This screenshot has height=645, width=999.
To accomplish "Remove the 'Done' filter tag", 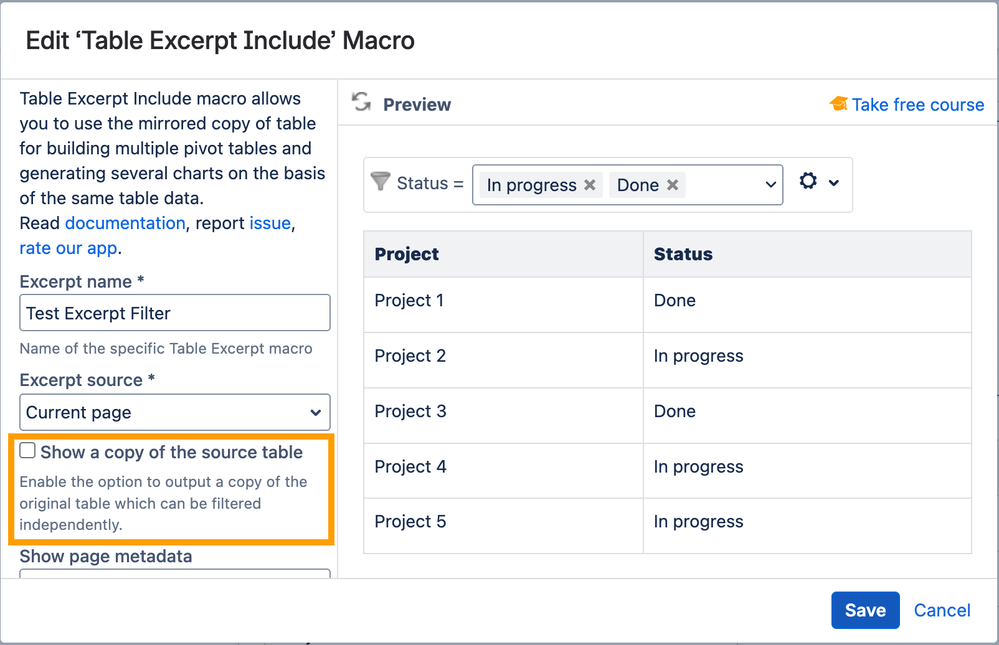I will point(672,185).
